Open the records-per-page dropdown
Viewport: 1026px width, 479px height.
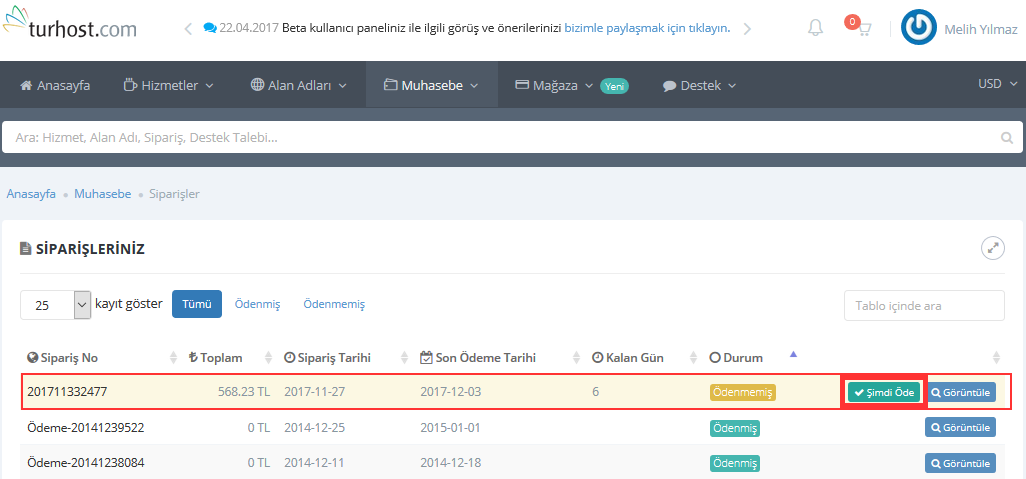[x=56, y=305]
